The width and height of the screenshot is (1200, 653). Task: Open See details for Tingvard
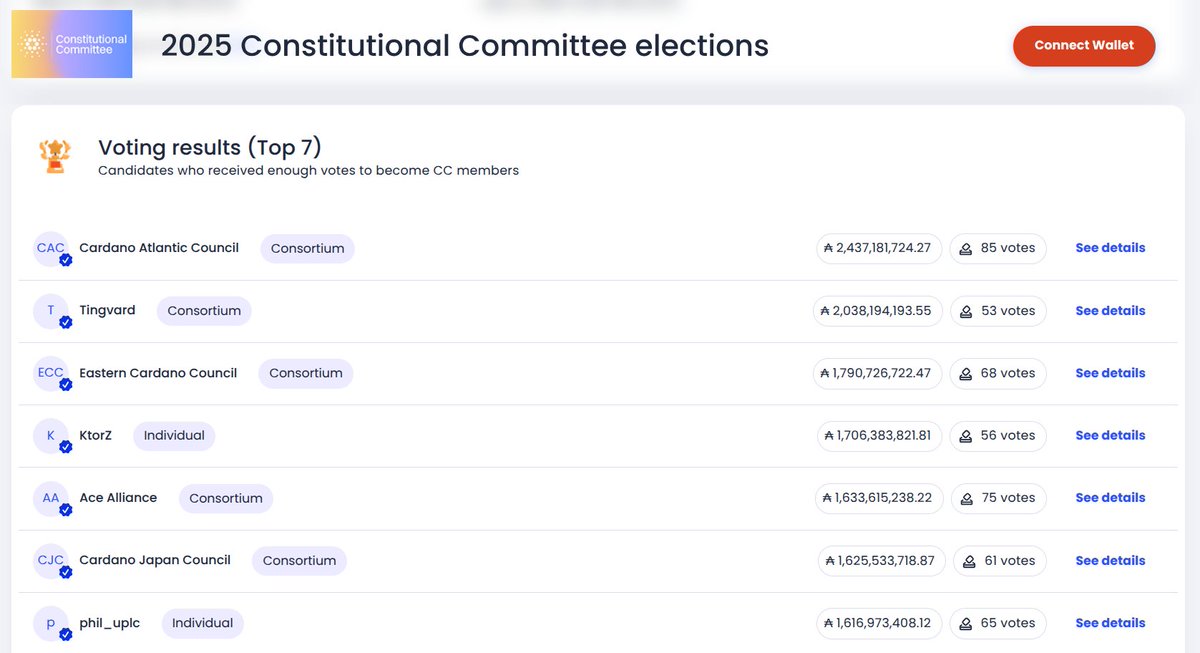click(1110, 311)
